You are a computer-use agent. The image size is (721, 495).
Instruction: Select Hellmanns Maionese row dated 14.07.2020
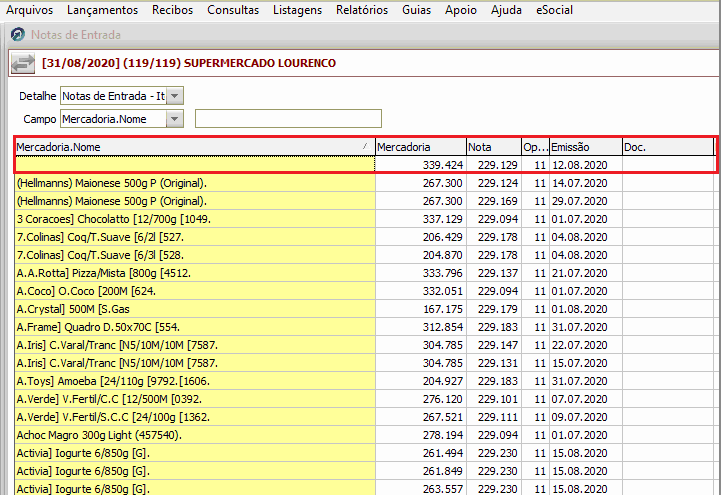(x=364, y=183)
